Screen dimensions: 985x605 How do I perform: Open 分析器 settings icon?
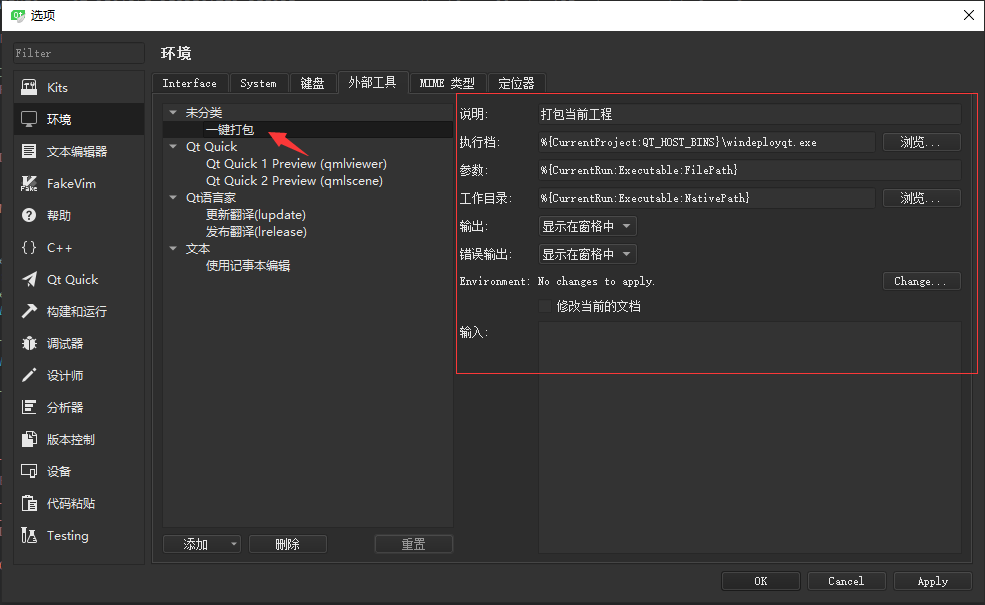[29, 407]
